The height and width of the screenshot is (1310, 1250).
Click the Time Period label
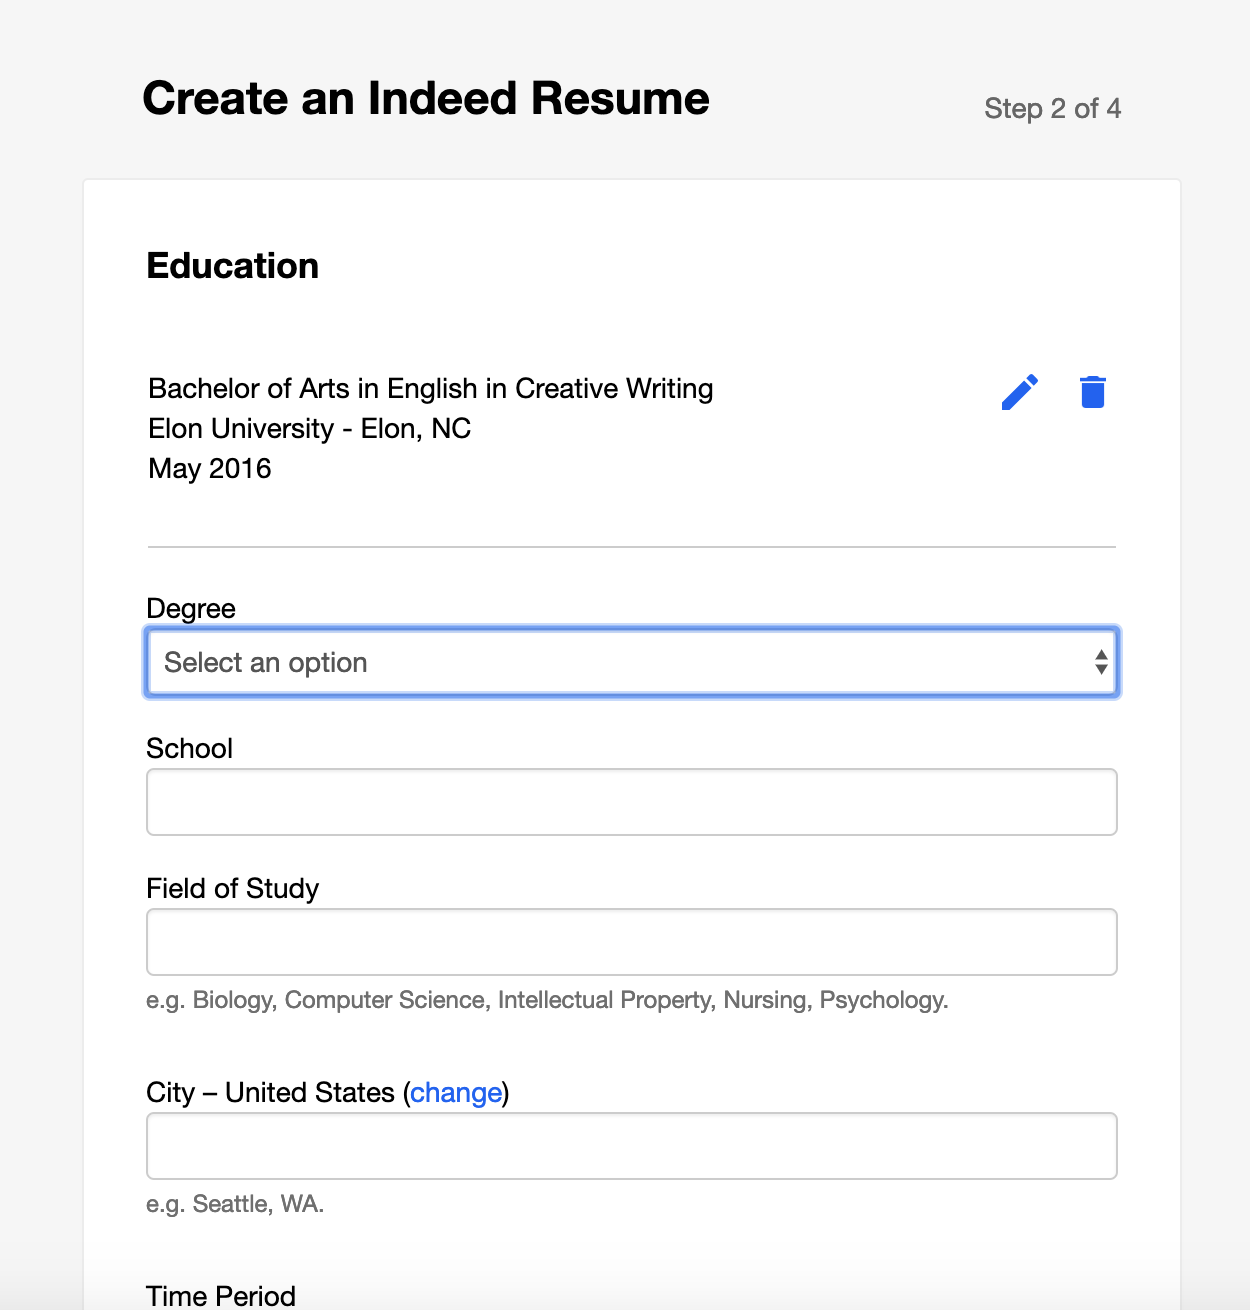(220, 1295)
